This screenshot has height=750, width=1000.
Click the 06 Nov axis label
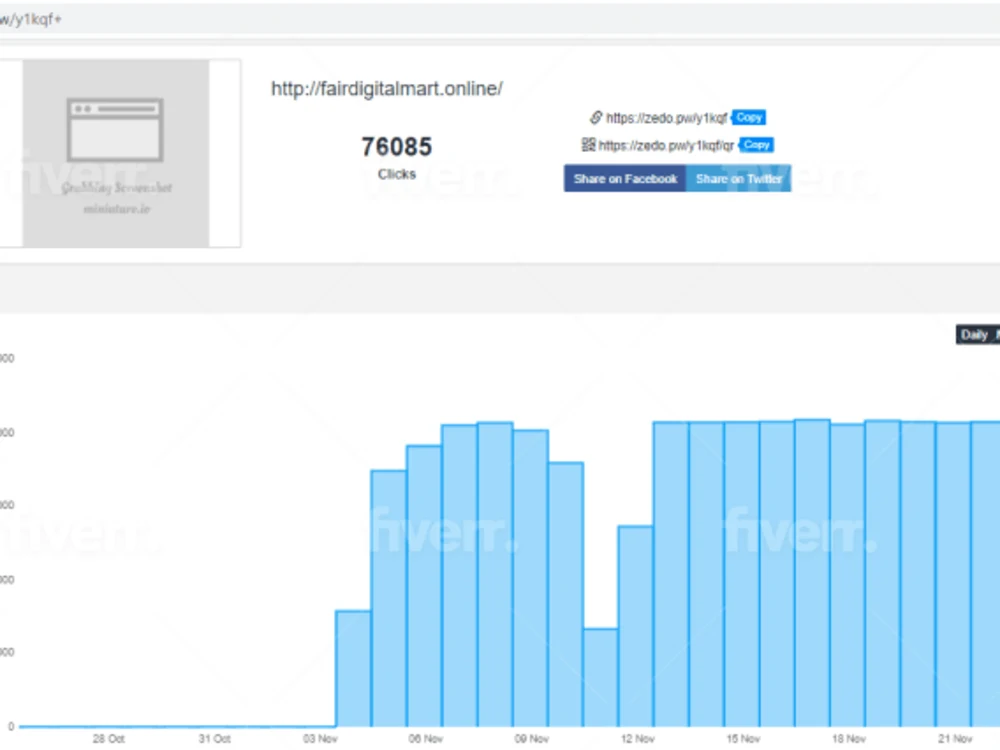pos(425,739)
